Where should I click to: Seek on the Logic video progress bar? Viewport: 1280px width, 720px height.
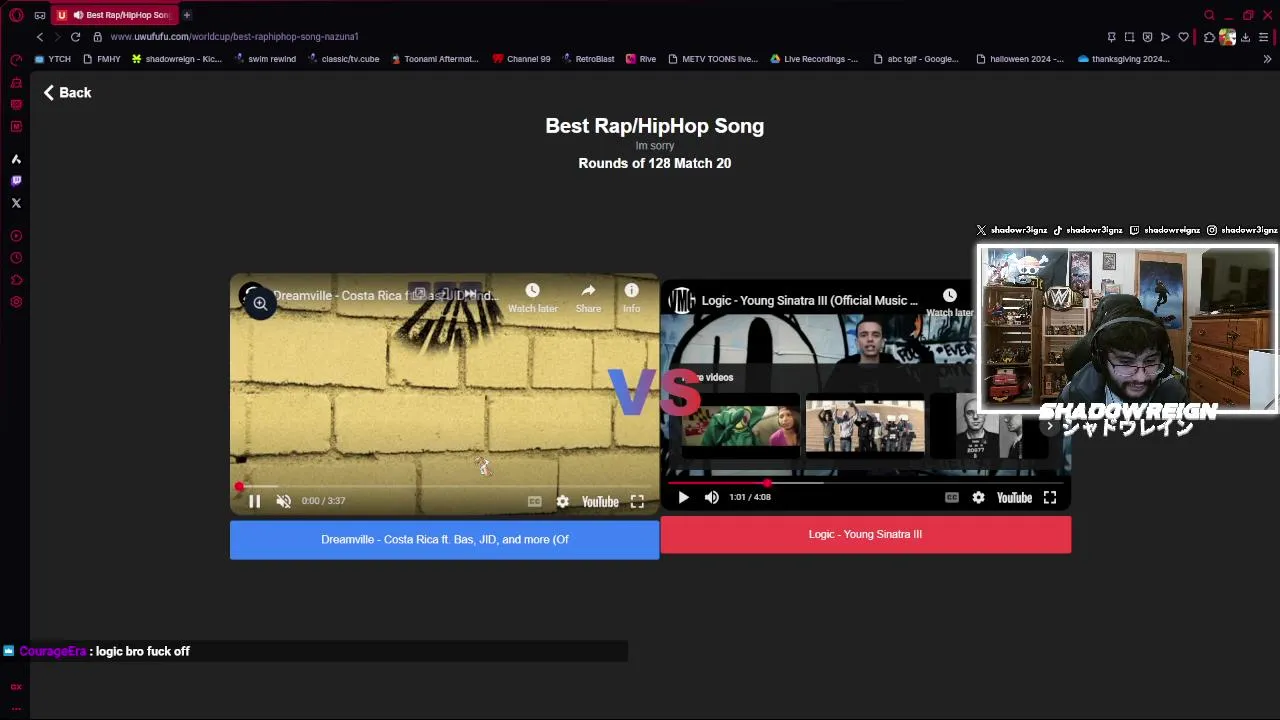coord(865,483)
